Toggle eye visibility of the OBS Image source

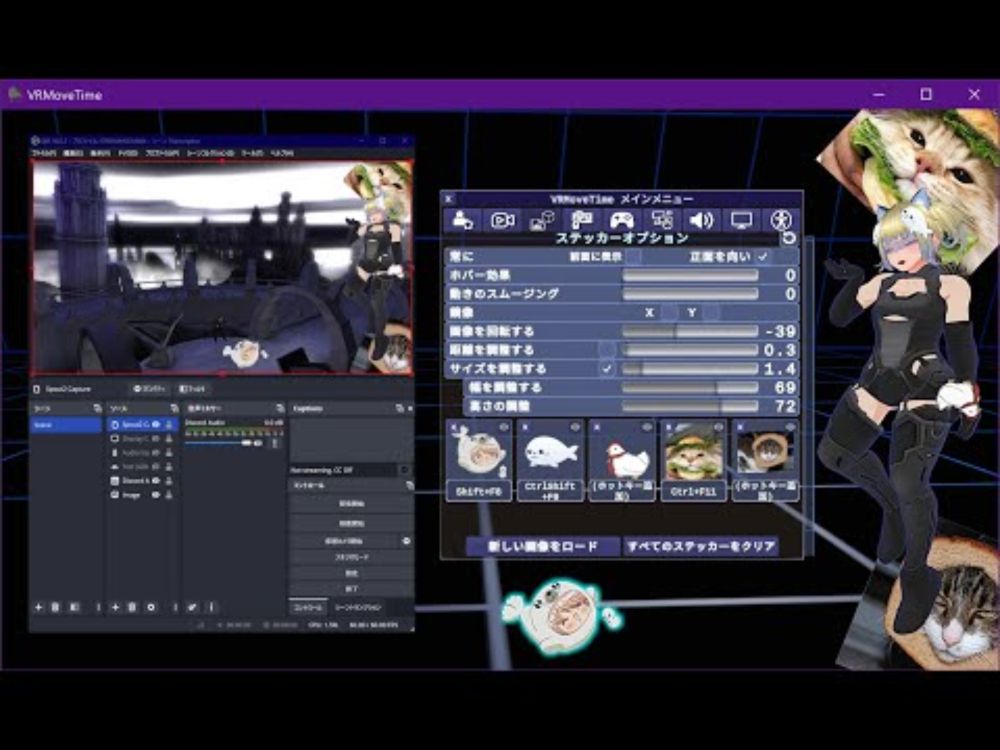156,495
